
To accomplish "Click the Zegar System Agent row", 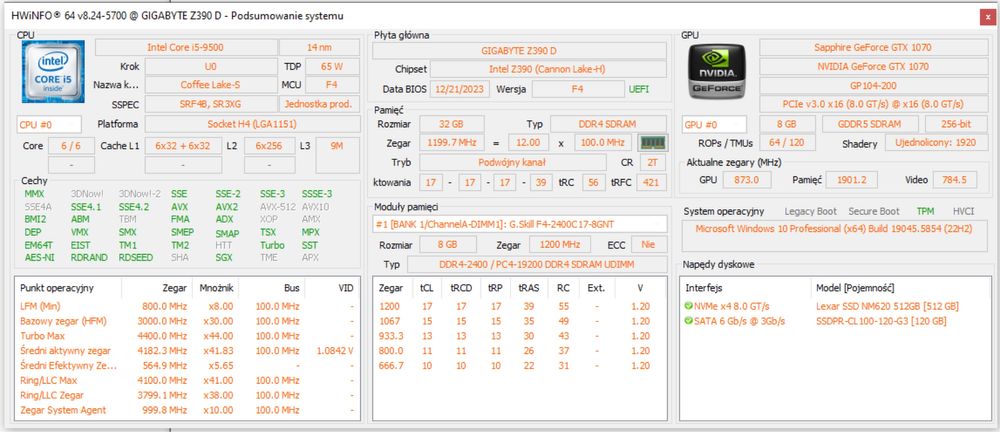I will click(x=187, y=410).
